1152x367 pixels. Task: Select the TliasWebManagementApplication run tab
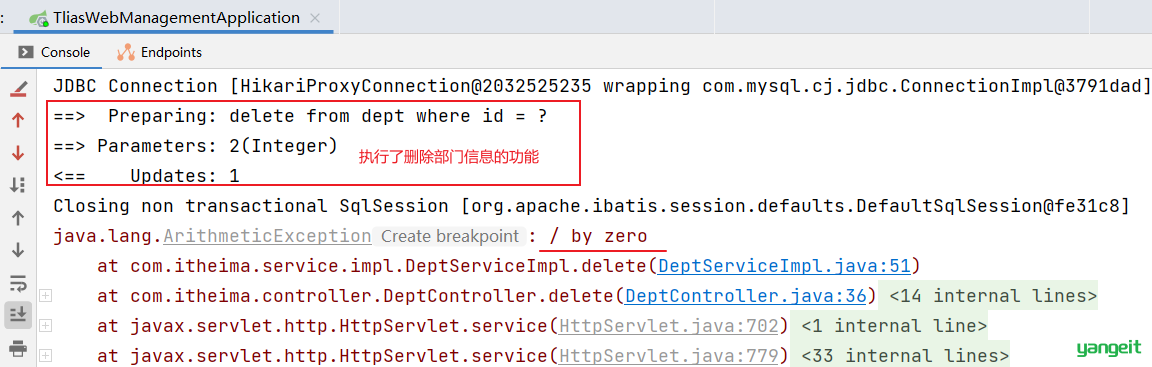(x=176, y=18)
